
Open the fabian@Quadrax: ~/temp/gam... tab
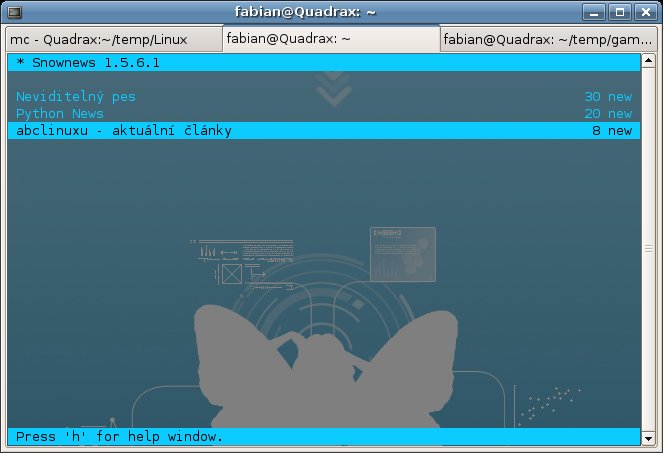pos(548,40)
